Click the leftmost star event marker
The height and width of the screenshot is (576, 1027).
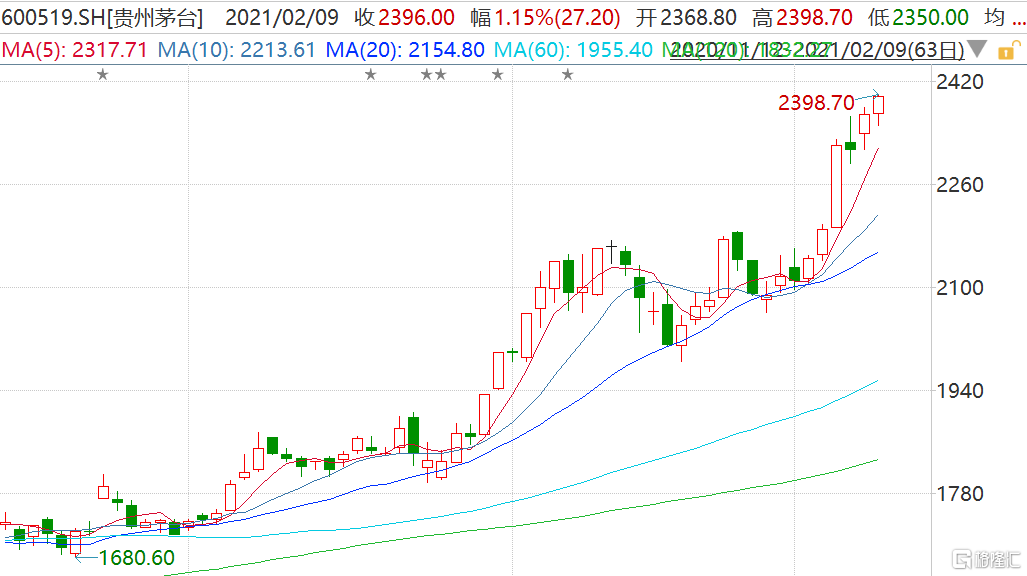point(102,75)
